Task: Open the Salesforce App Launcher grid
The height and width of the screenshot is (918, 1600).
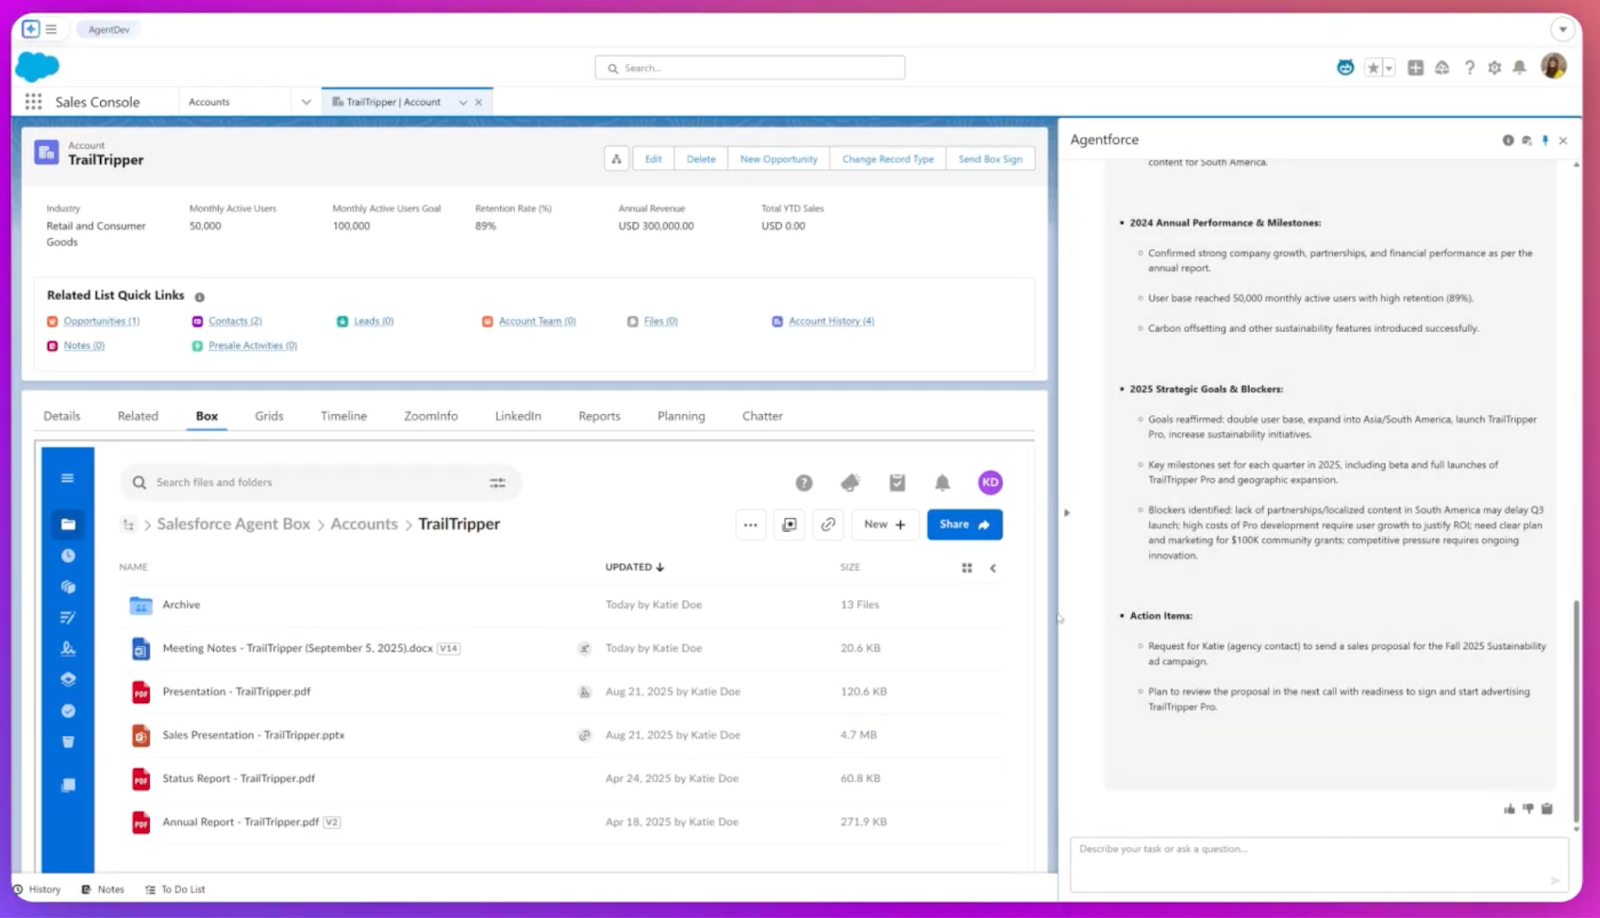Action: click(x=33, y=102)
